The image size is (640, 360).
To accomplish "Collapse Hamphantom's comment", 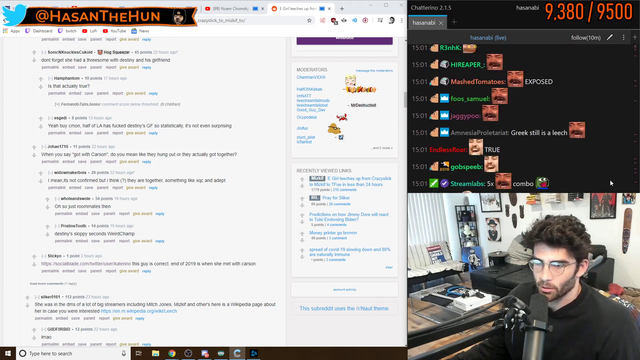I will (50, 78).
